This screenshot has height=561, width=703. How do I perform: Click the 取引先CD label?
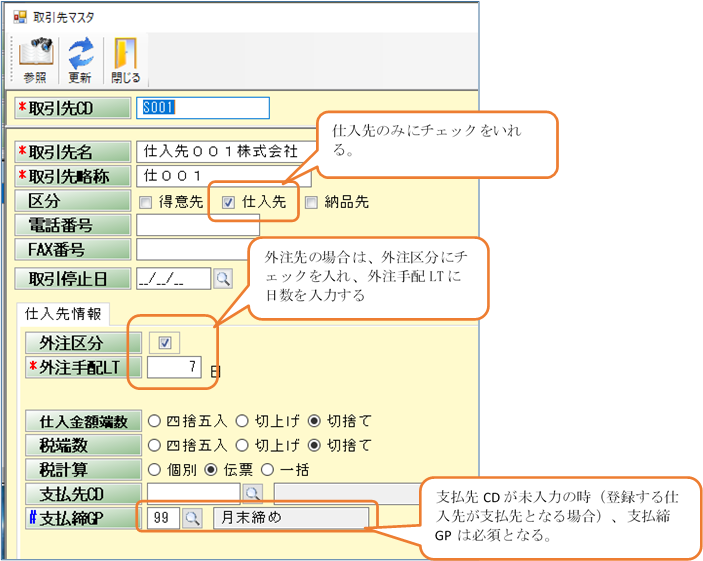click(x=73, y=108)
